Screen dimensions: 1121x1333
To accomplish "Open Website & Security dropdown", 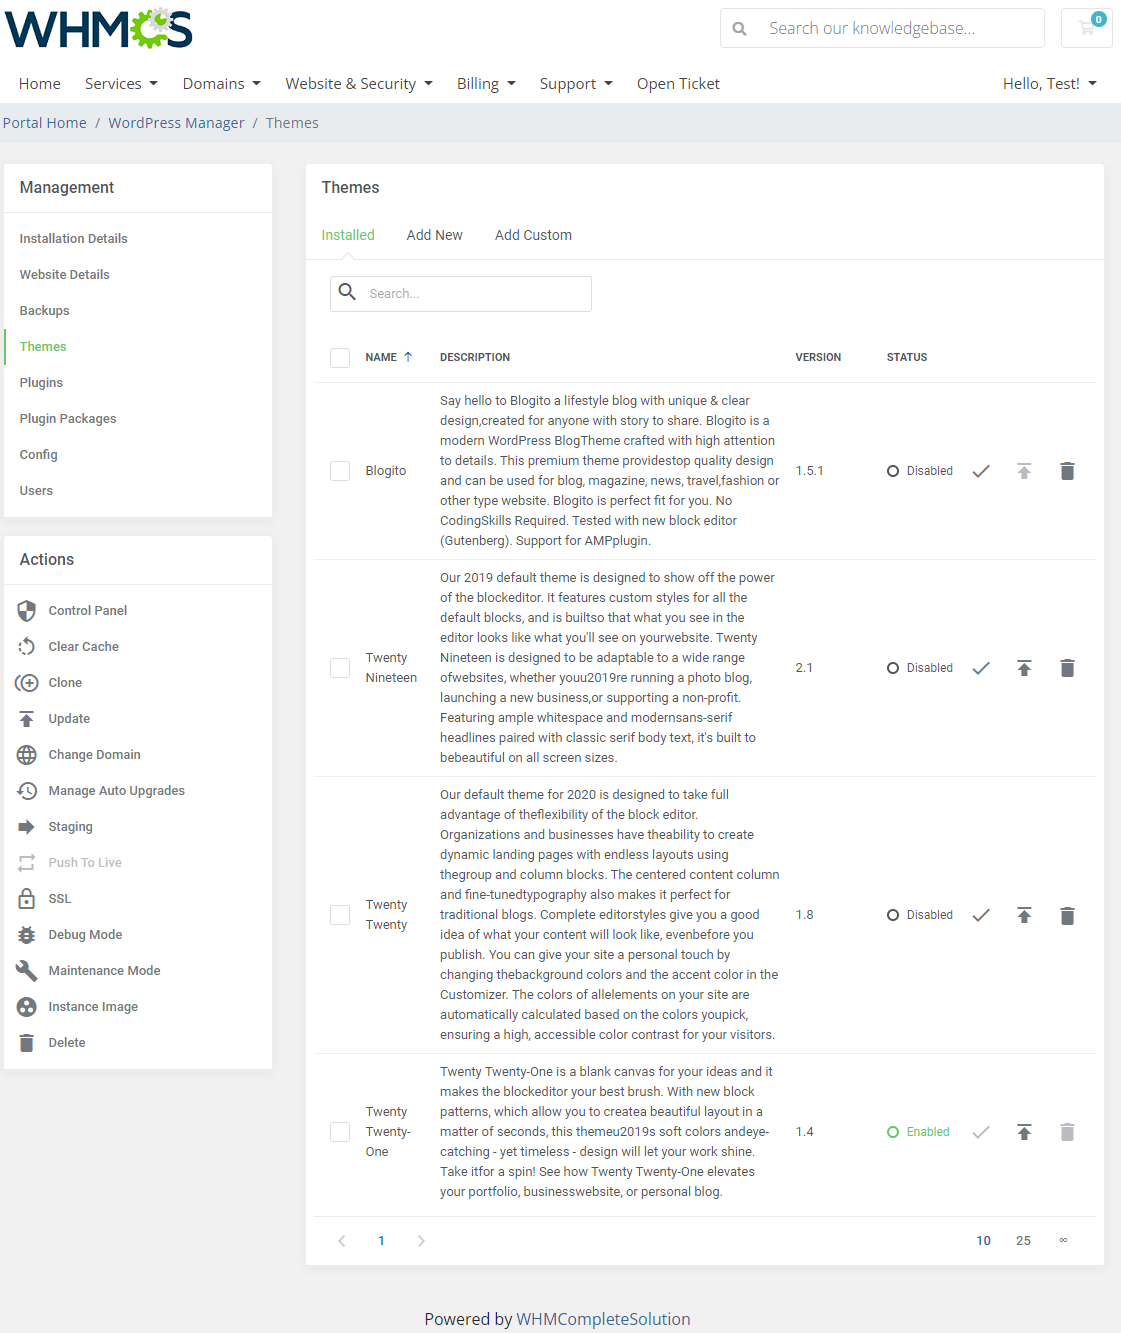I will [359, 84].
